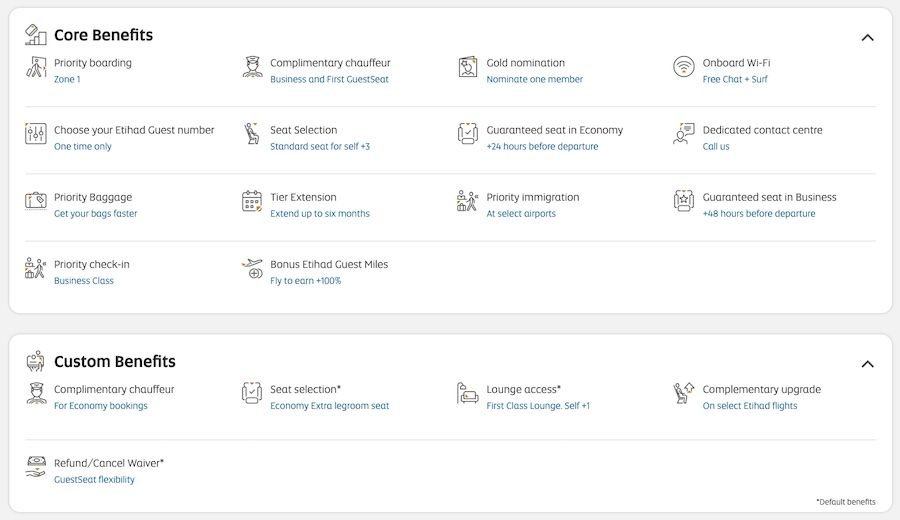The image size is (900, 520).
Task: Click the Complimentary chauffeur driver icon in Core Benefits
Action: (252, 68)
